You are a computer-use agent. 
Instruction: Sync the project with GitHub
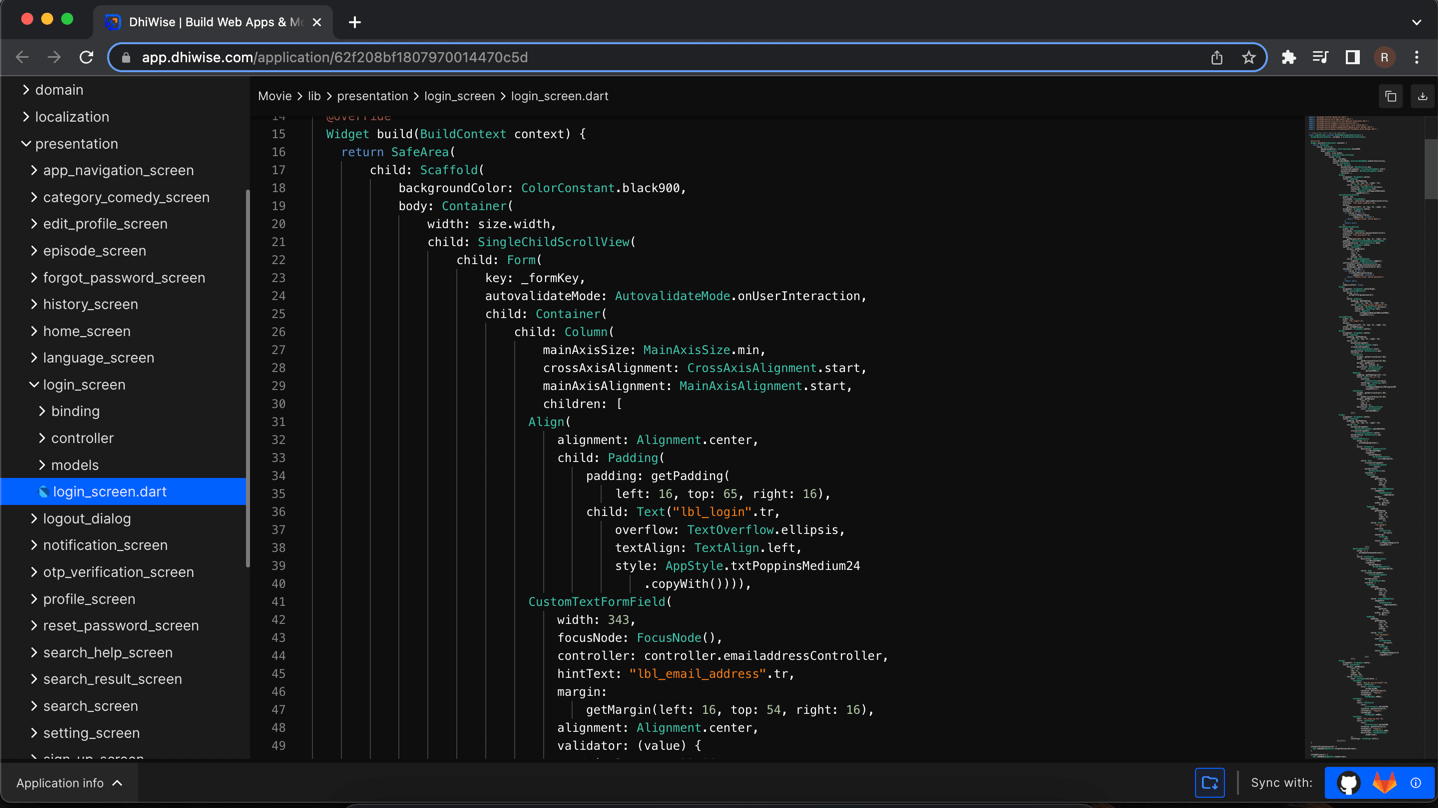pyautogui.click(x=1347, y=783)
